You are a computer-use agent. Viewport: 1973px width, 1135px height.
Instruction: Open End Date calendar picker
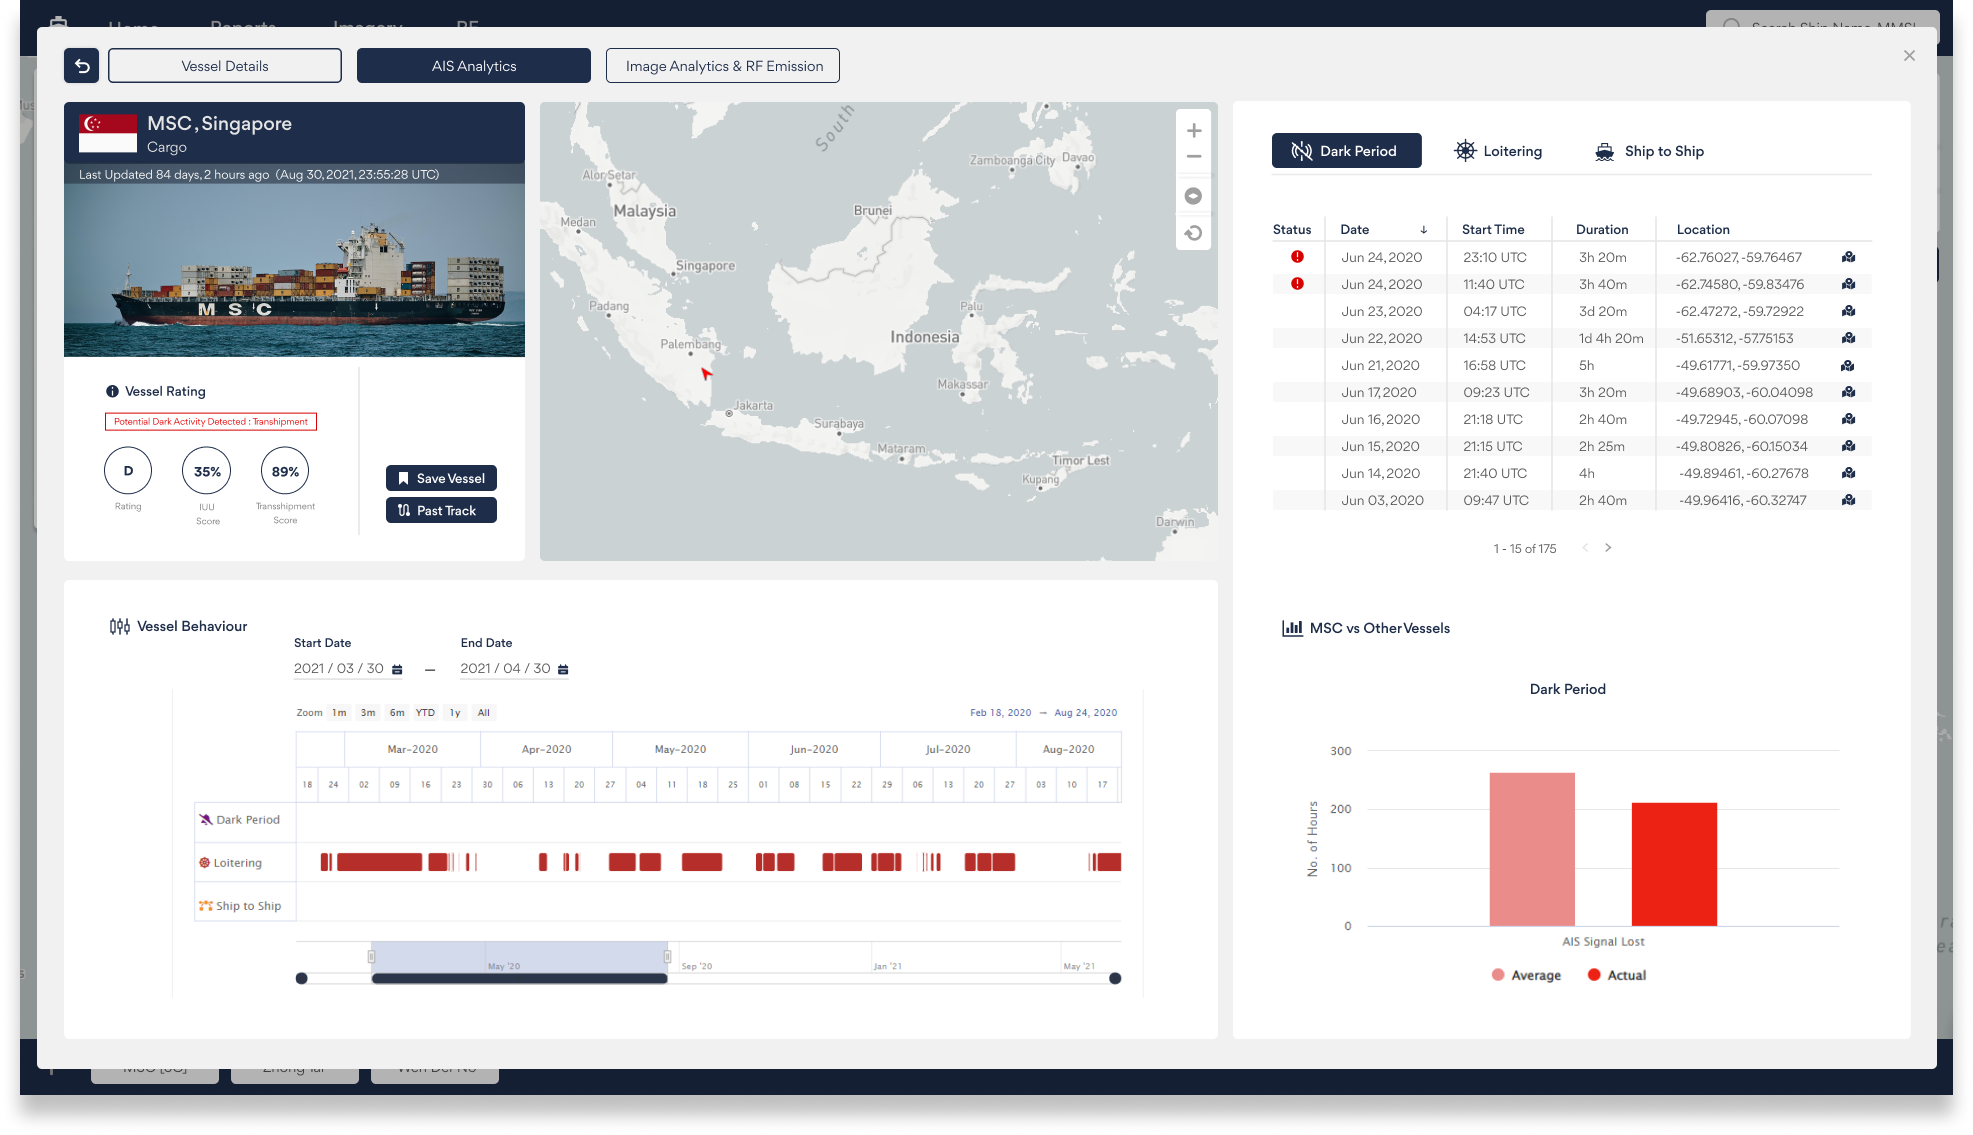(563, 669)
